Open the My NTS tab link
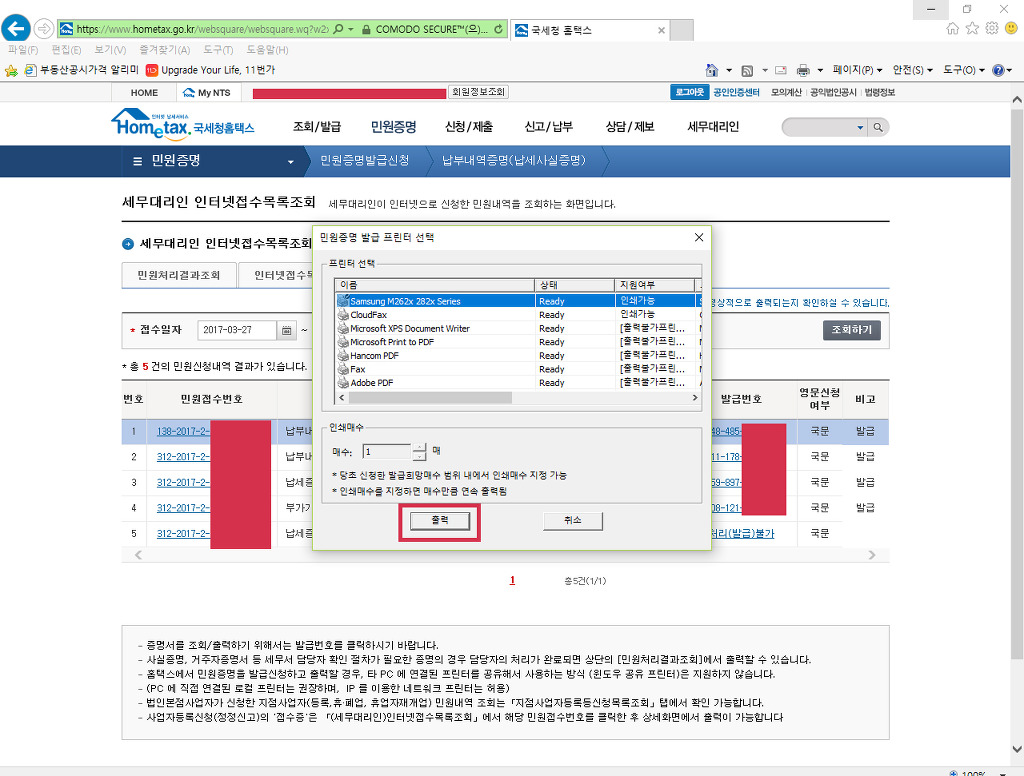Viewport: 1024px width, 776px height. (207, 93)
